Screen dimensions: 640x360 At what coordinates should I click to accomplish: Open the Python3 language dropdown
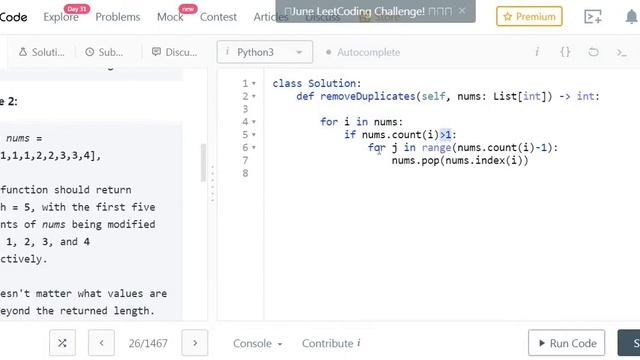[x=264, y=52]
